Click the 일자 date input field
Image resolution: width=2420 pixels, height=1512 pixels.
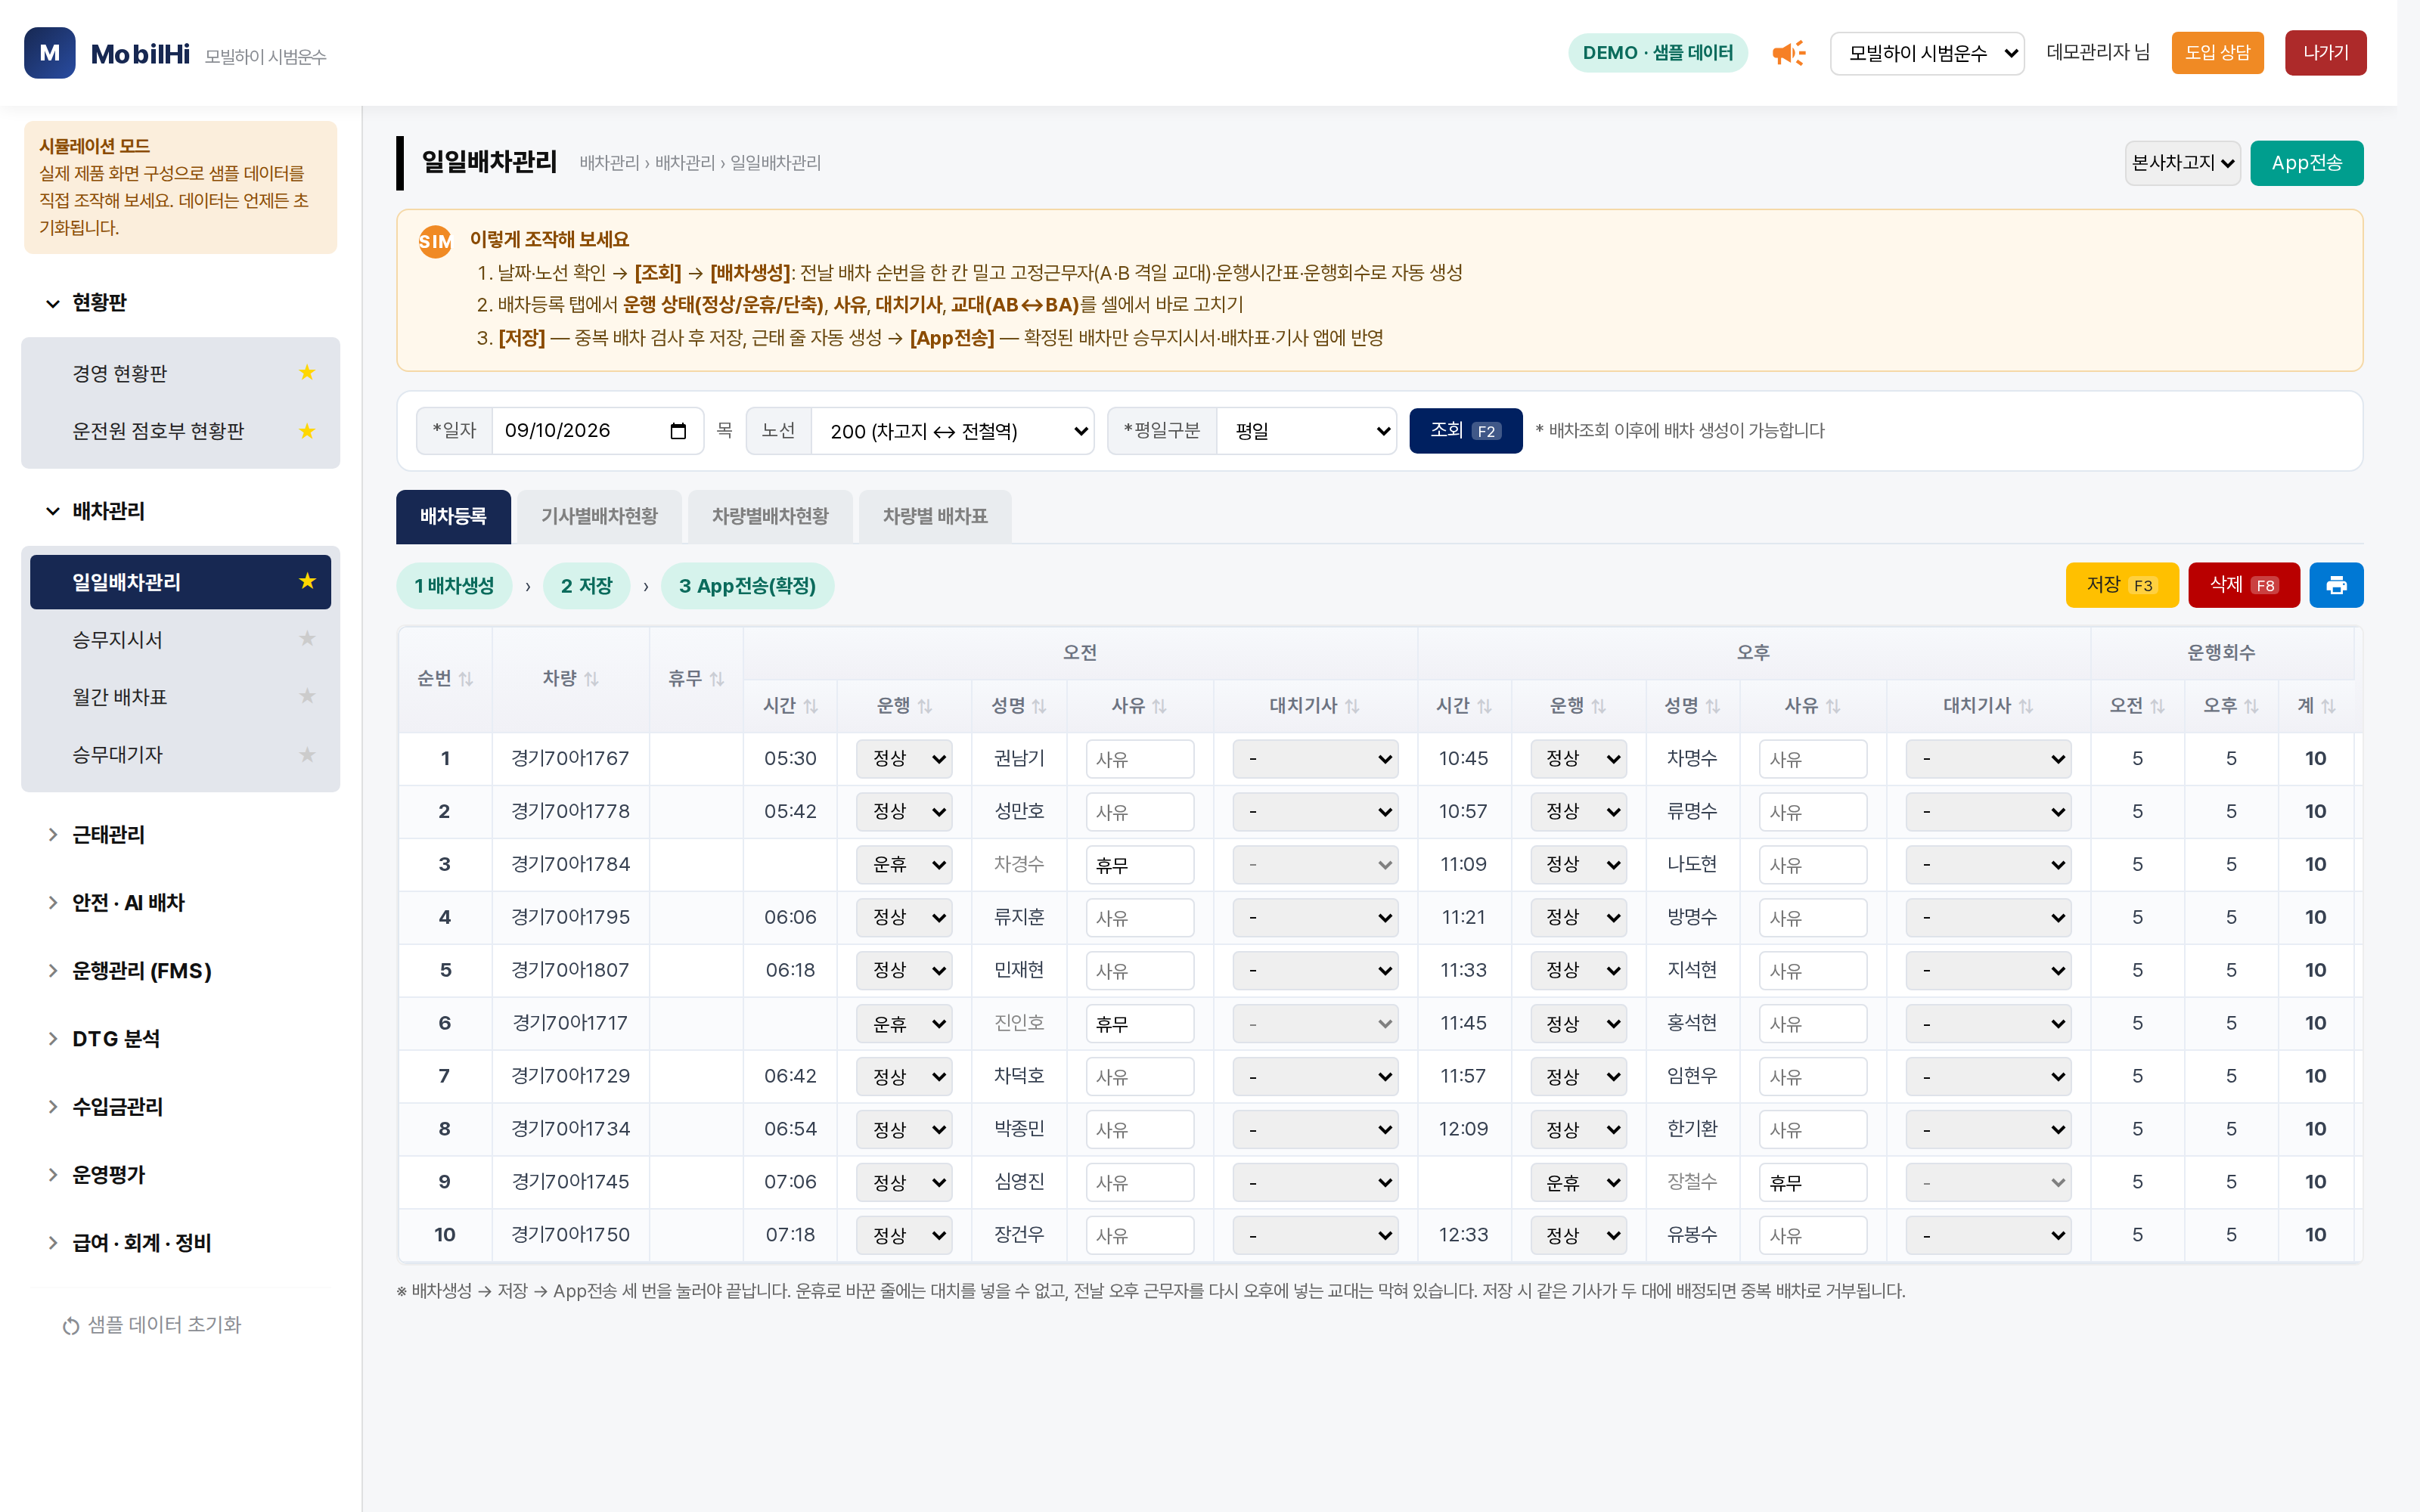point(597,431)
